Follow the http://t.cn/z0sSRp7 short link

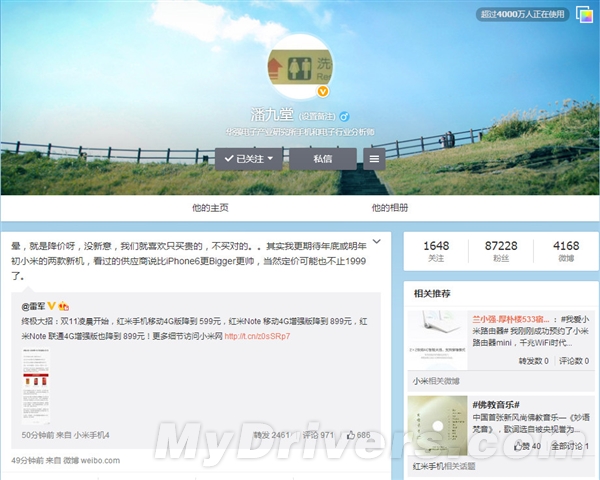[x=257, y=336]
